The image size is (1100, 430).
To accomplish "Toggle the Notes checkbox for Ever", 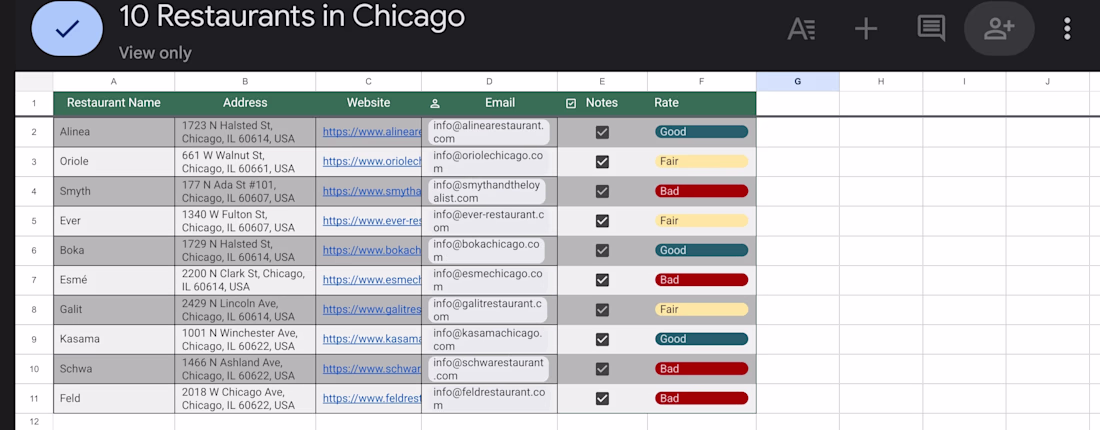I will 602,220.
